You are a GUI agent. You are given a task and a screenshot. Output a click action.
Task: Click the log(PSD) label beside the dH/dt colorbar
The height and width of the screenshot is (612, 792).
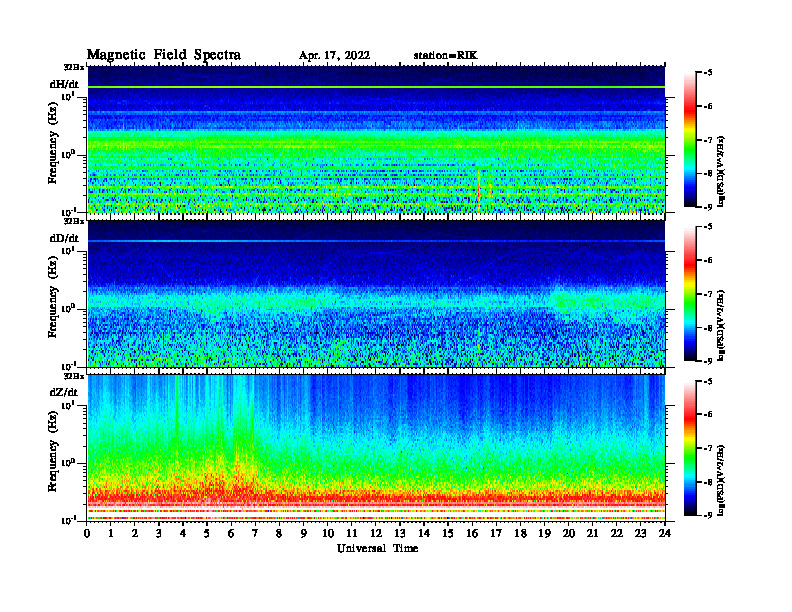(721, 171)
